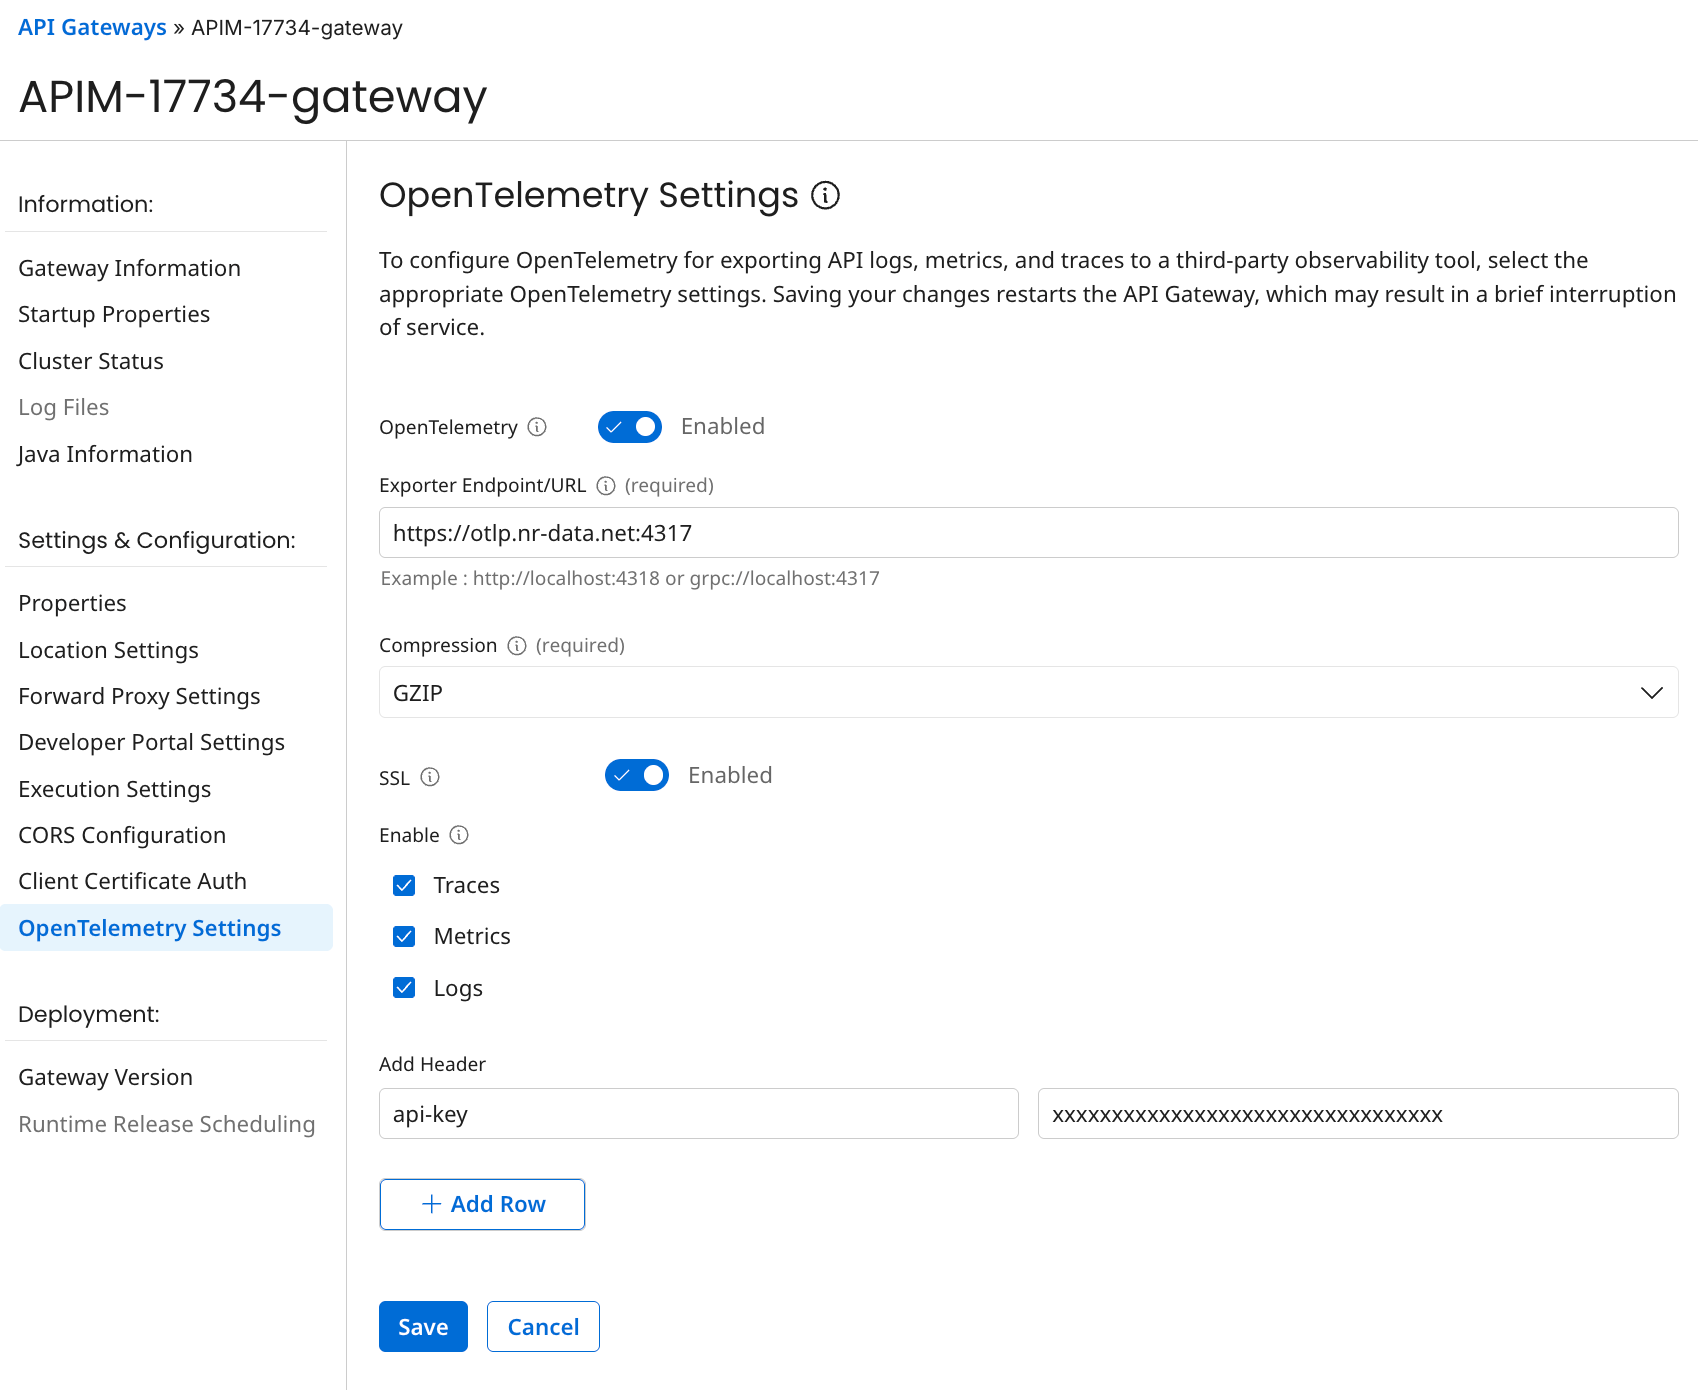The image size is (1698, 1390).
Task: Open the OpenTelemetry toggle info icon
Action: coord(539,426)
